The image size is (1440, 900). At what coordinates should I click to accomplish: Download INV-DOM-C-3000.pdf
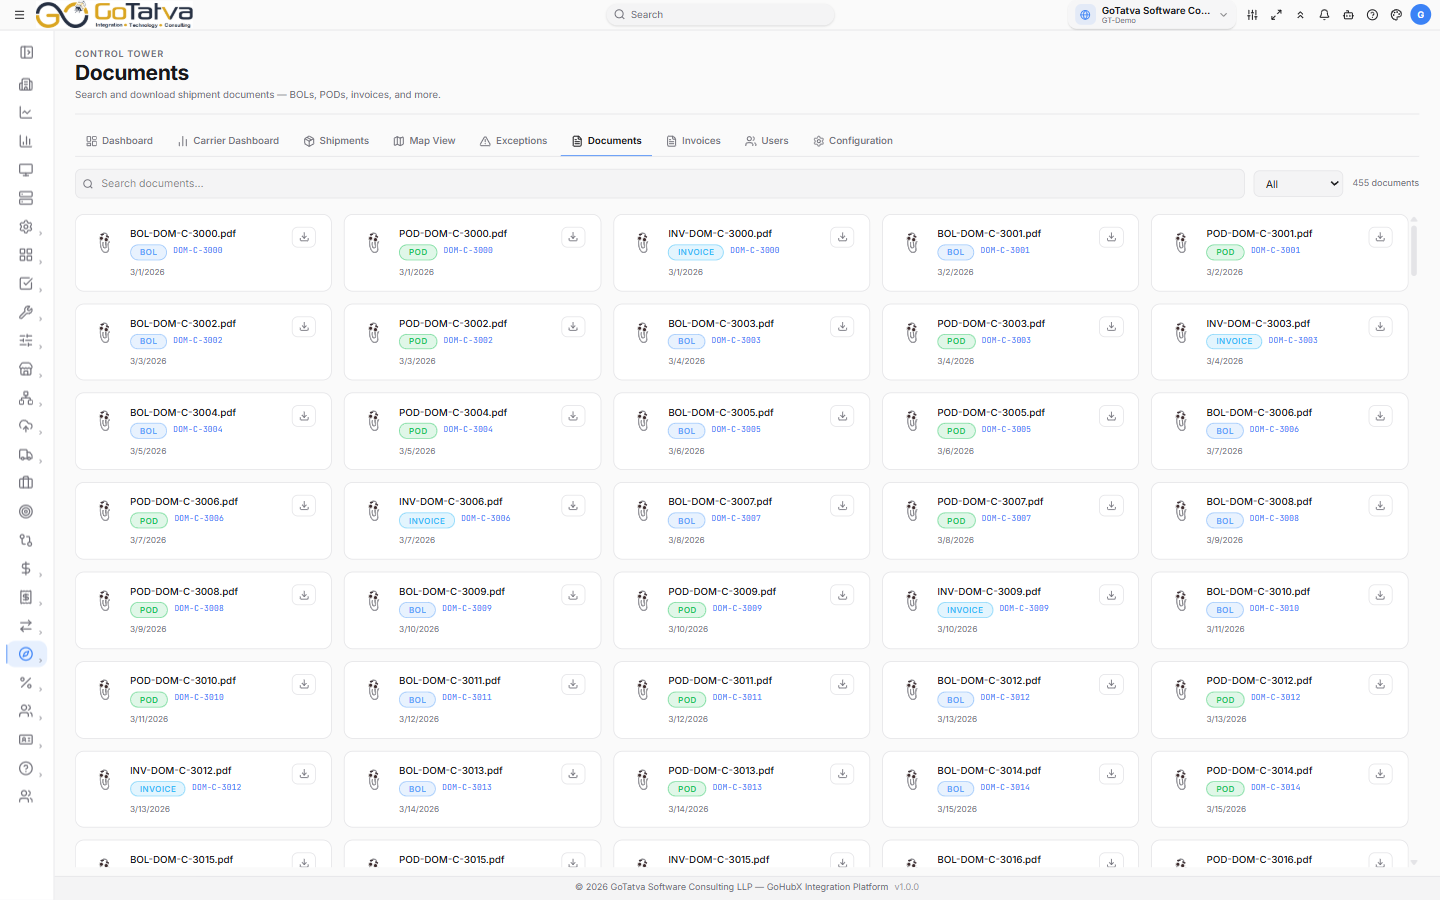842,237
